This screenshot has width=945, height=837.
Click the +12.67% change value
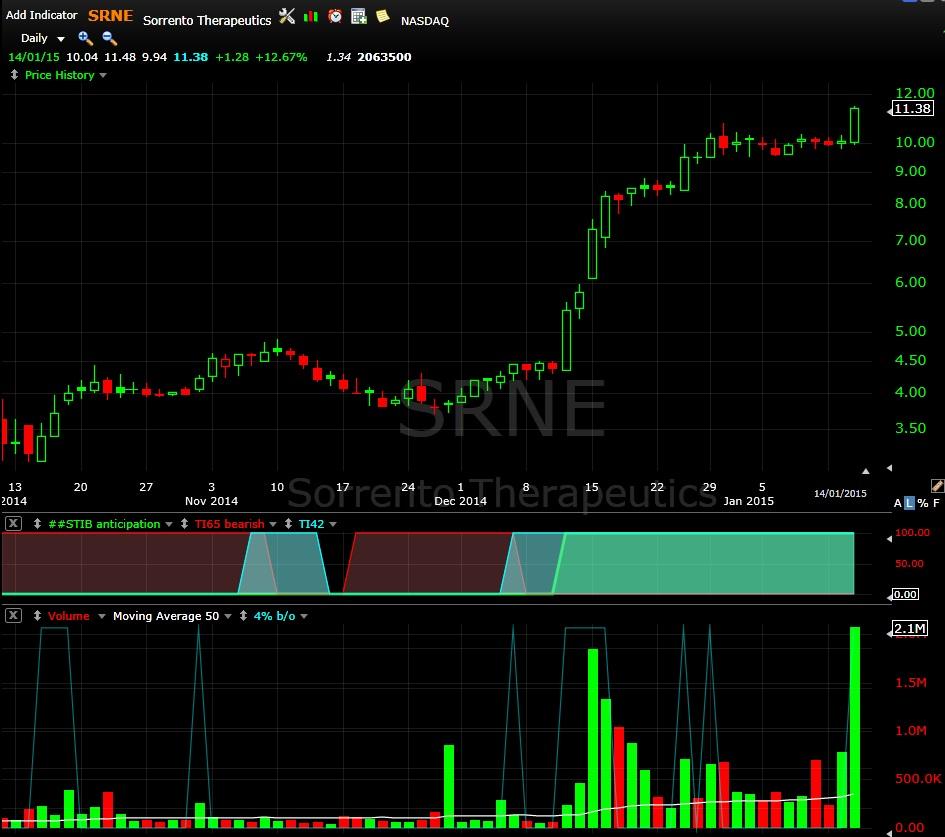[x=281, y=57]
